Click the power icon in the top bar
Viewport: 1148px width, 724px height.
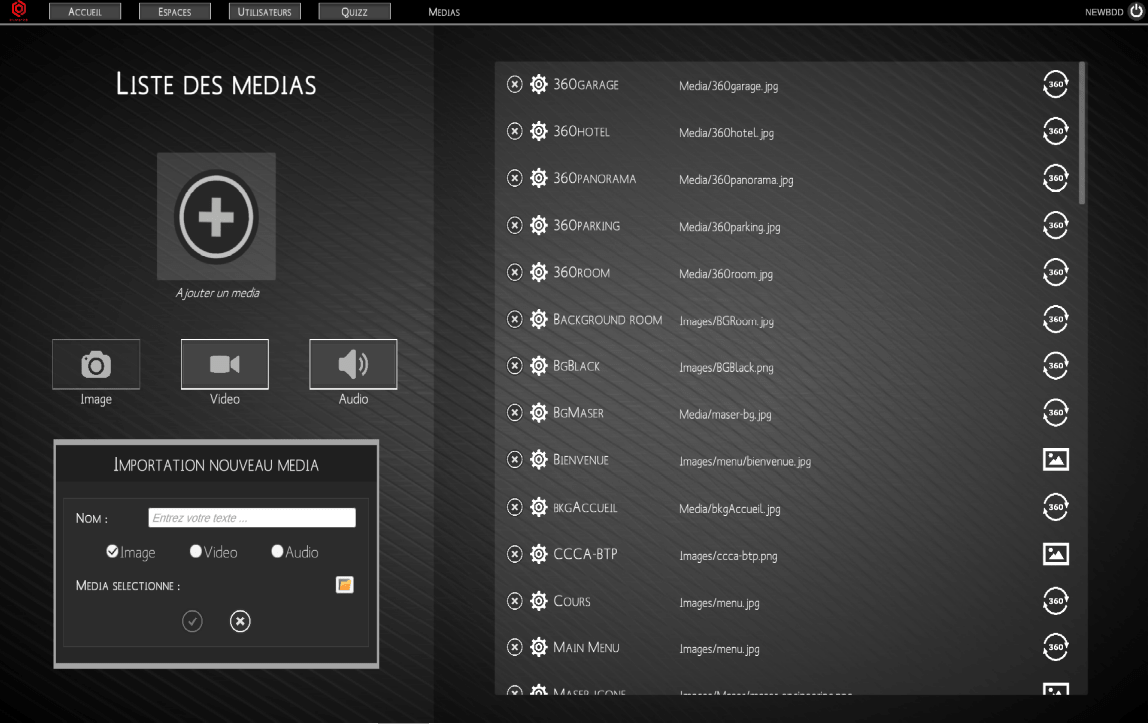(x=1135, y=12)
